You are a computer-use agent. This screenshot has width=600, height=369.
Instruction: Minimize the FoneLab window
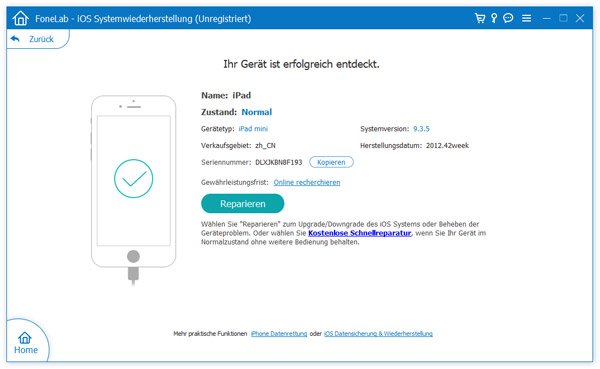[x=547, y=18]
